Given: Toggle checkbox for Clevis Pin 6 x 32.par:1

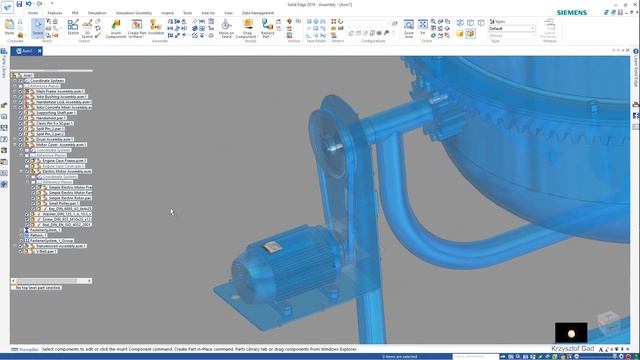Looking at the screenshot, I should coord(21,123).
